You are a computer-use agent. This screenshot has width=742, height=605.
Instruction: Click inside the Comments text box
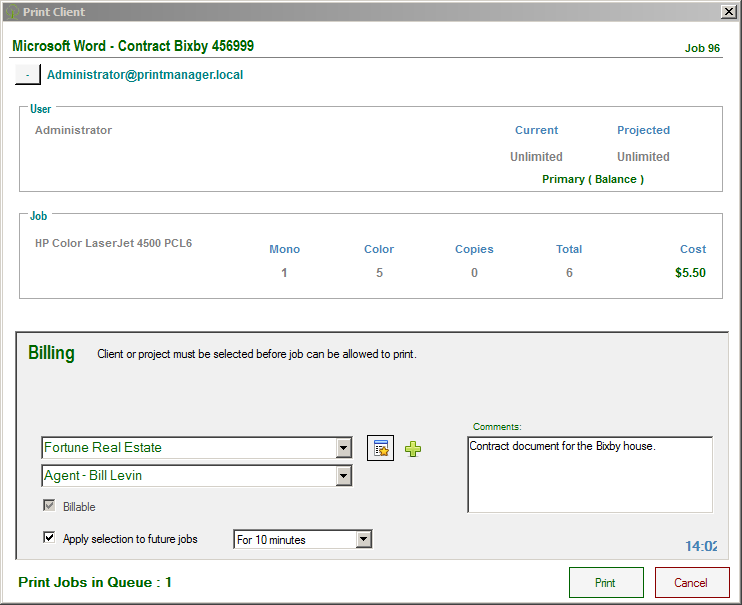tap(589, 474)
